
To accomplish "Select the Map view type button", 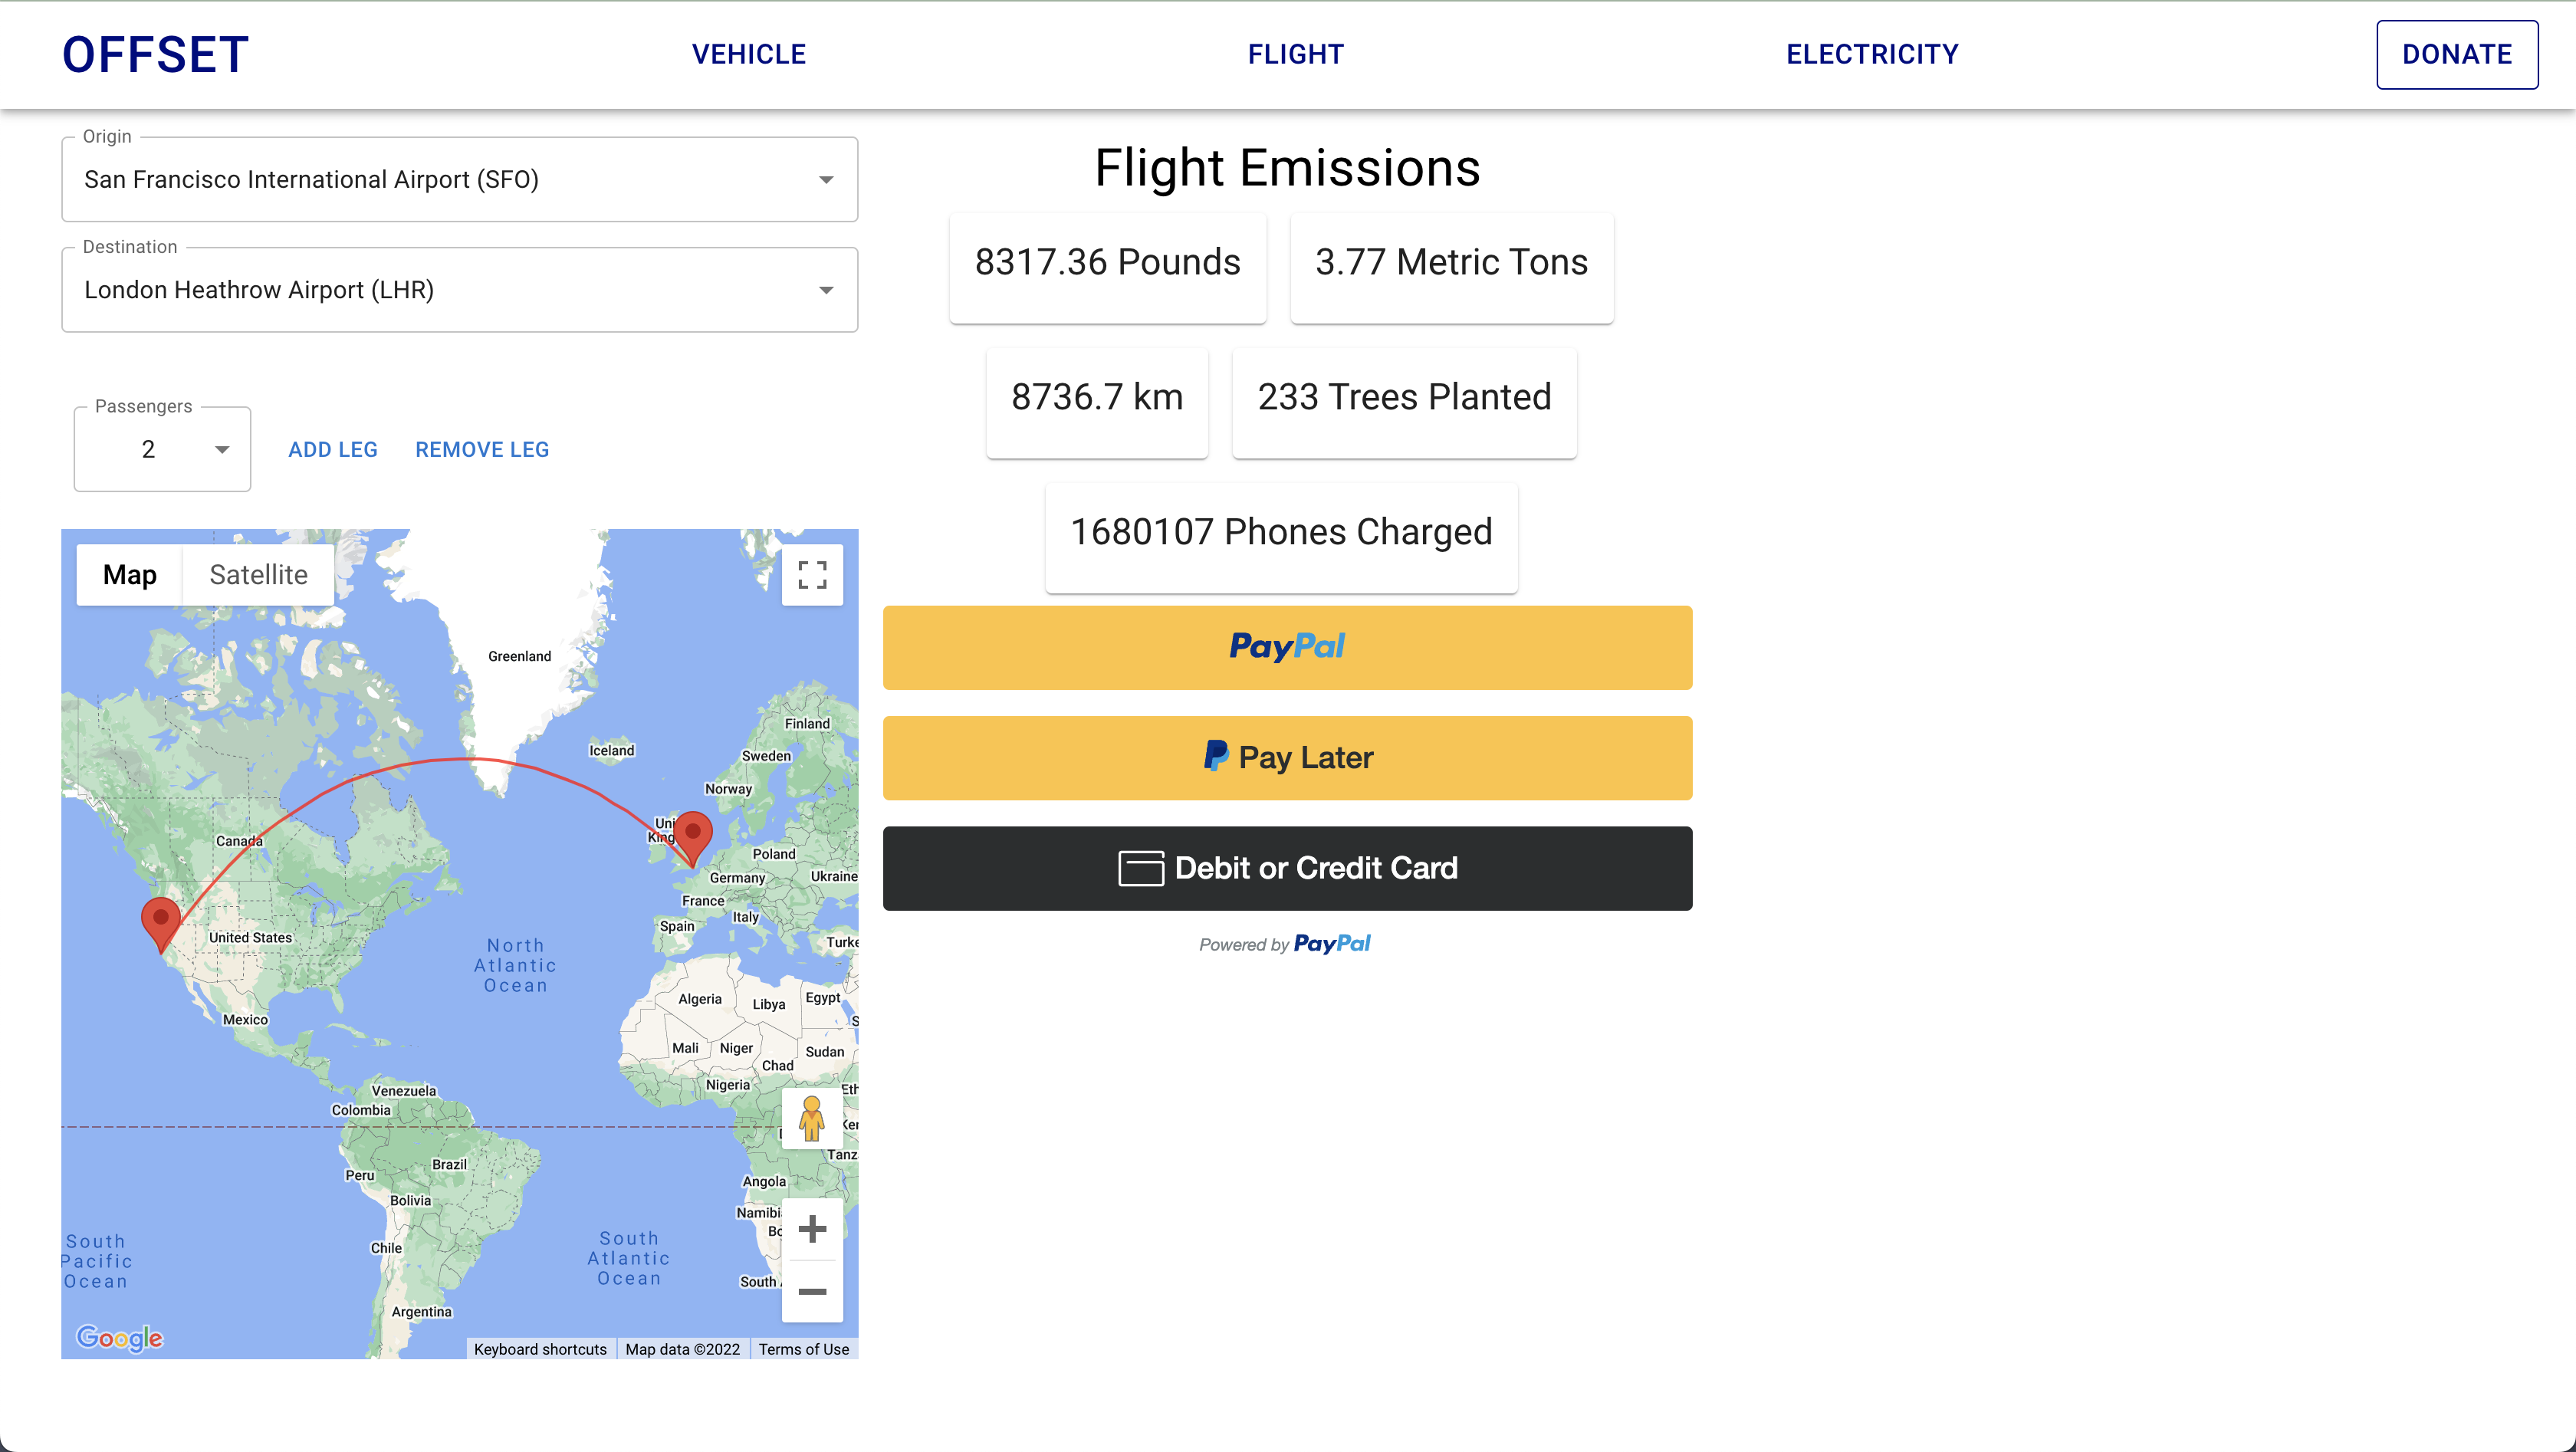I will [129, 575].
